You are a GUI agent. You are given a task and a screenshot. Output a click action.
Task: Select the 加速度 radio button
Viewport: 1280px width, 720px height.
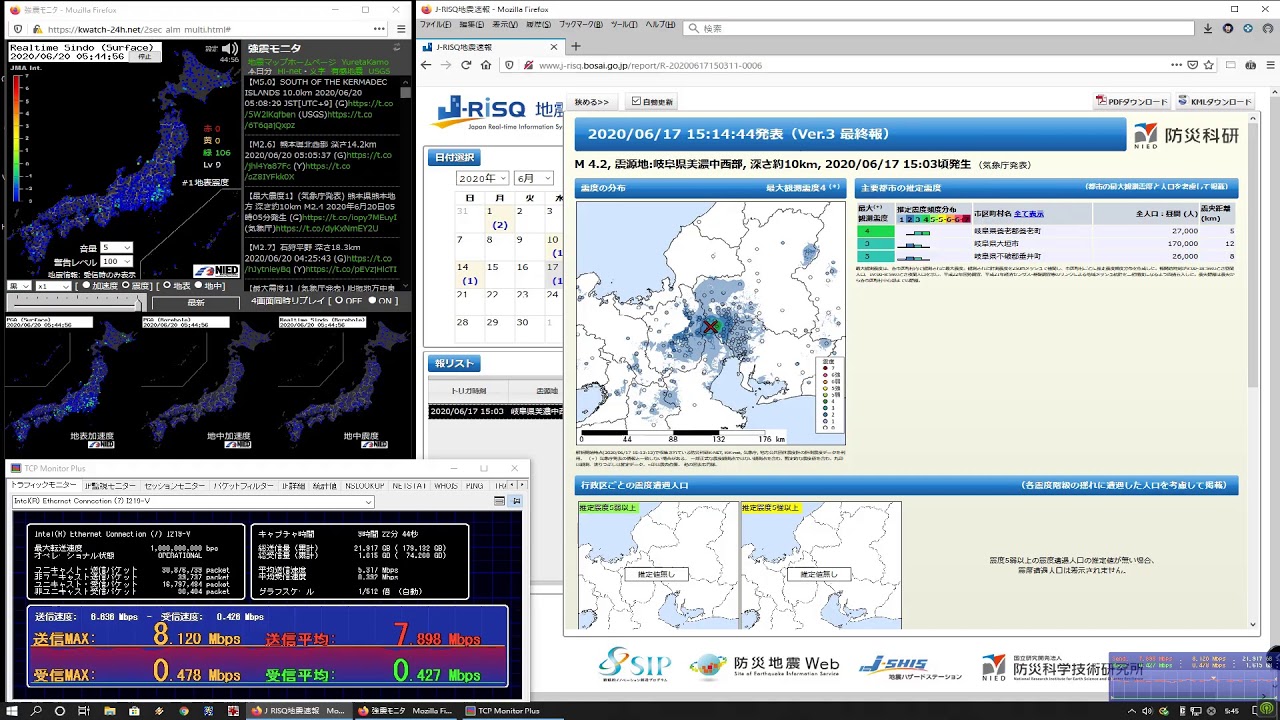coord(86,286)
